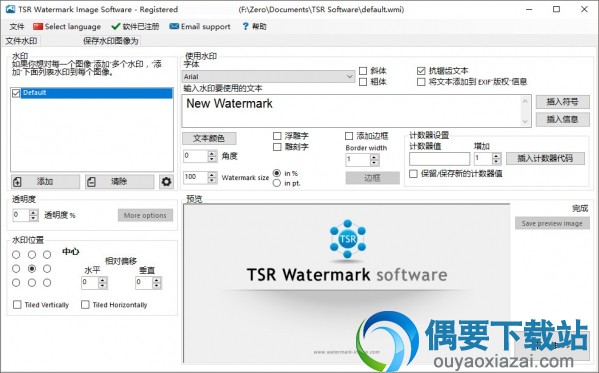The width and height of the screenshot is (599, 373).
Task: Click the 垂直 vertical offset spinner
Action: 157,283
